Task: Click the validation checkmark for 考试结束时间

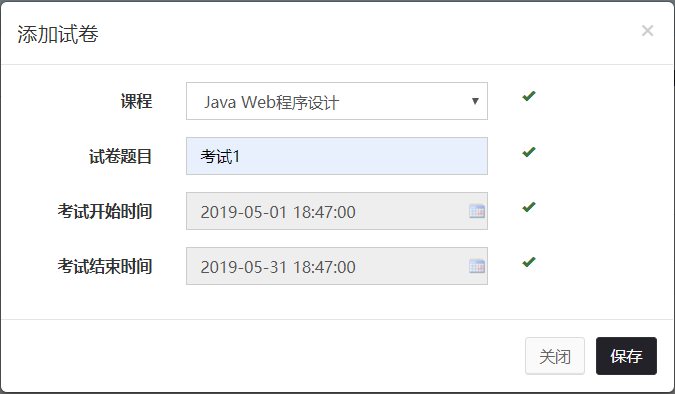Action: 529,262
